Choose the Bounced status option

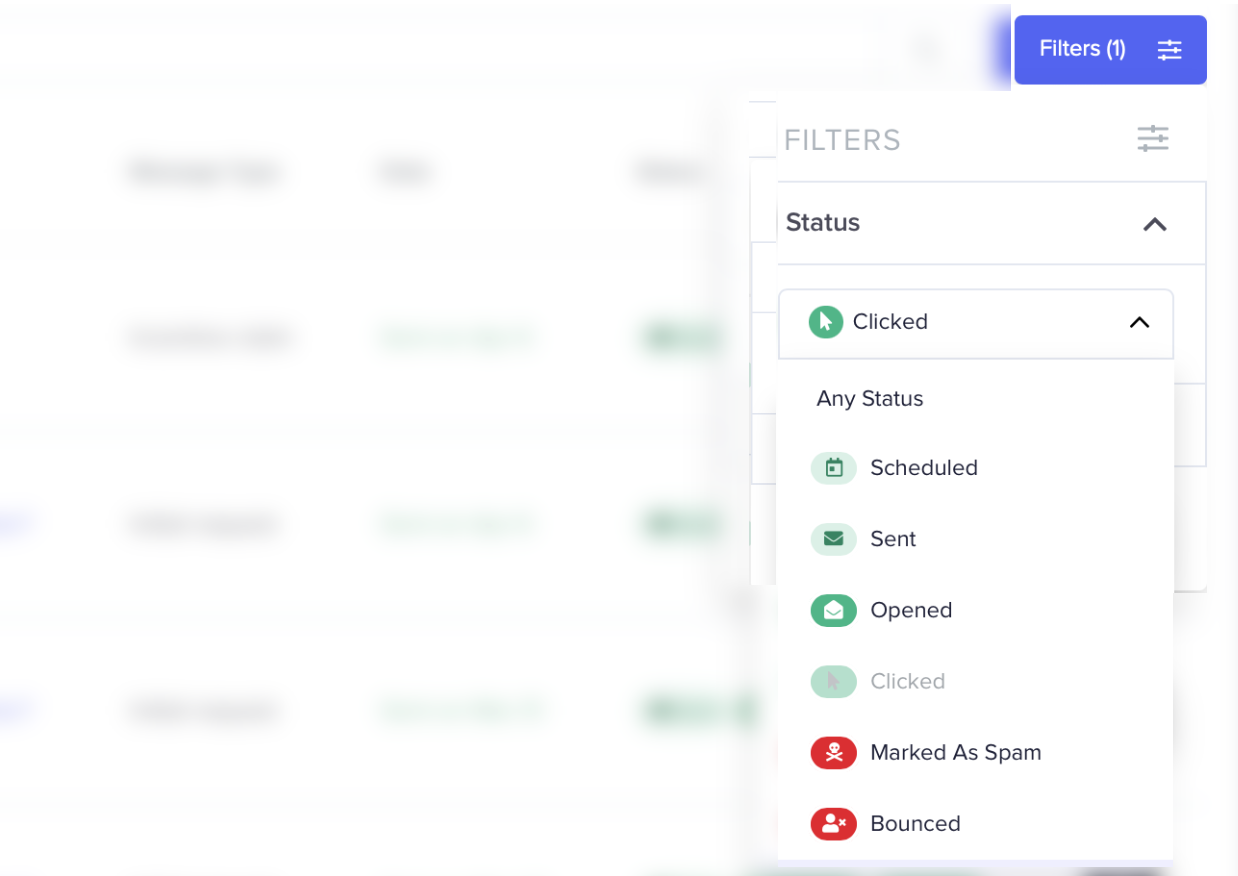(x=915, y=824)
